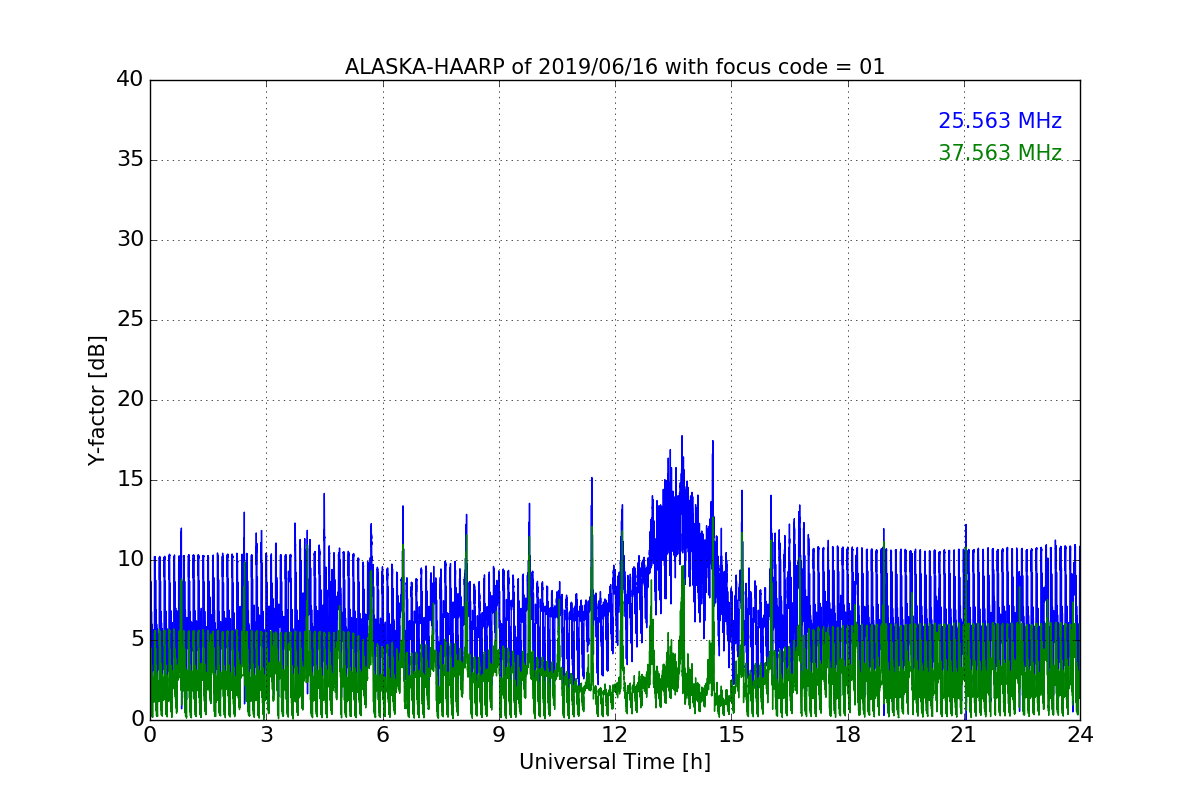This screenshot has width=1200, height=800.
Task: Click the x-axis tick label 9
Action: click(x=499, y=734)
